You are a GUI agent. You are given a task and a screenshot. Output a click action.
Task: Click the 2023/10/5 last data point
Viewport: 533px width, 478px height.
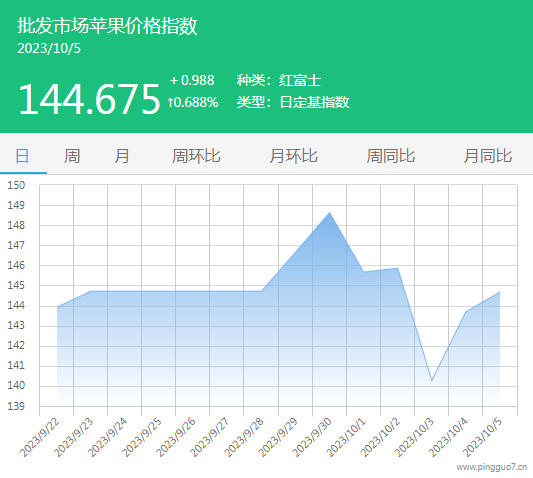point(500,292)
